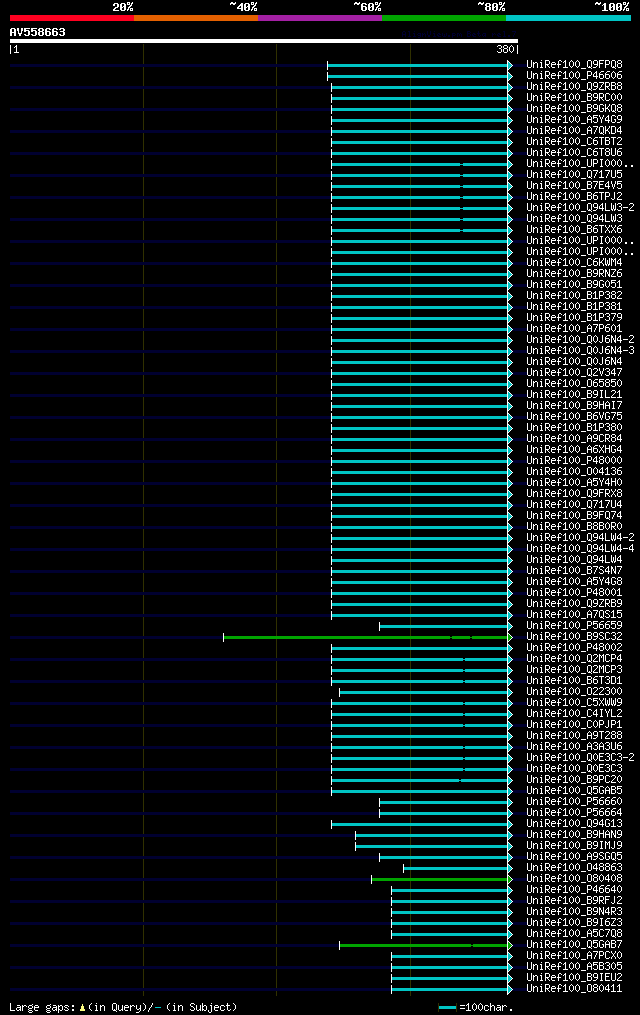Select hit UniRef100_P56659

pos(574,626)
